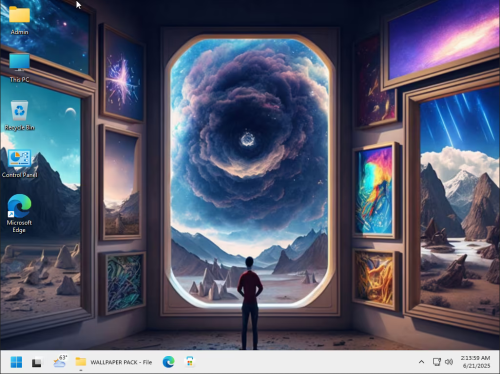The height and width of the screenshot is (374, 500).
Task: Select the Recycle Bin desktop icon
Action: [19, 116]
